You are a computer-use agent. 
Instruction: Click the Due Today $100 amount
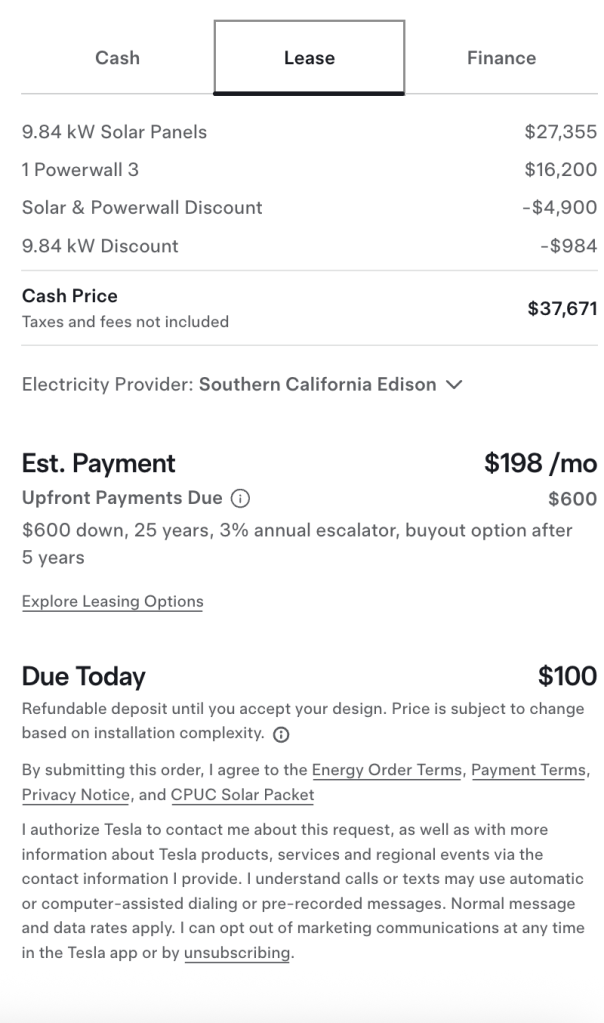[x=567, y=677]
